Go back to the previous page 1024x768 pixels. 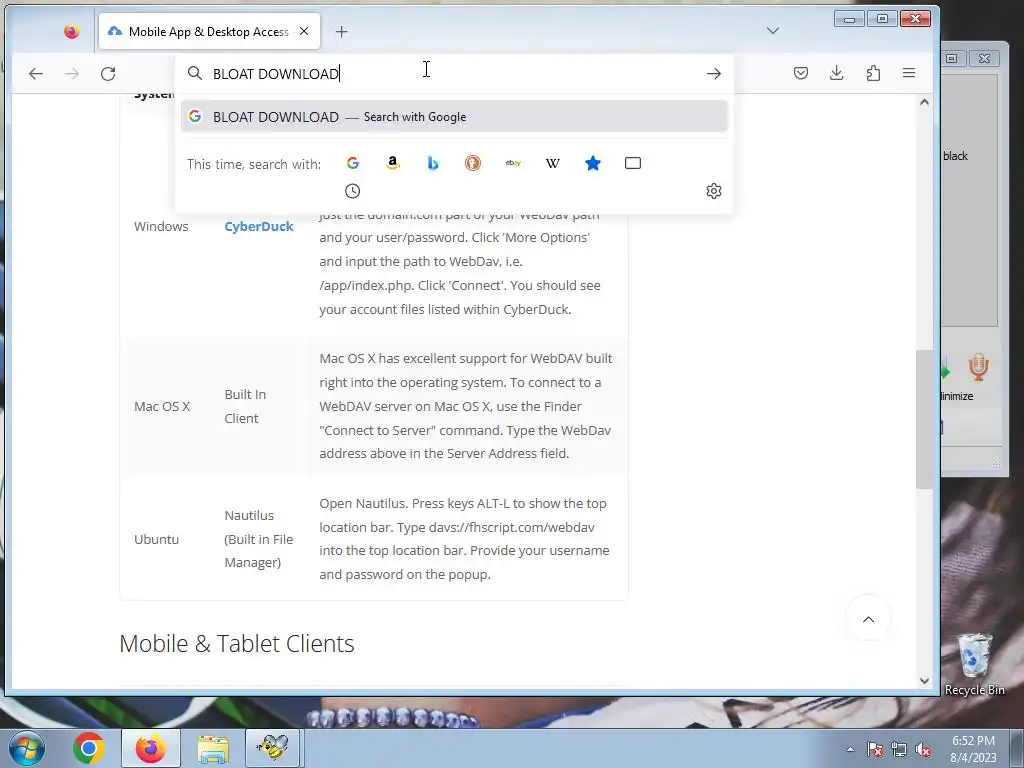point(36,74)
